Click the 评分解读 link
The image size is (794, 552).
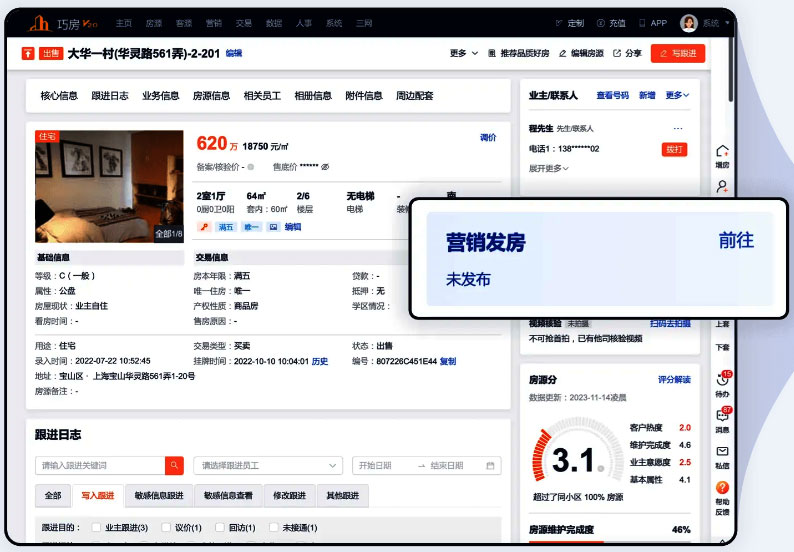[674, 379]
